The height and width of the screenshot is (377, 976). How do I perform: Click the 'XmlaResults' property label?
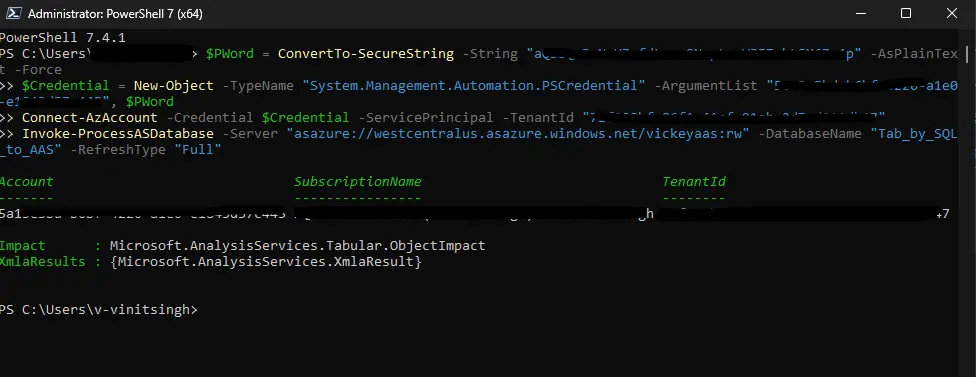click(42, 262)
